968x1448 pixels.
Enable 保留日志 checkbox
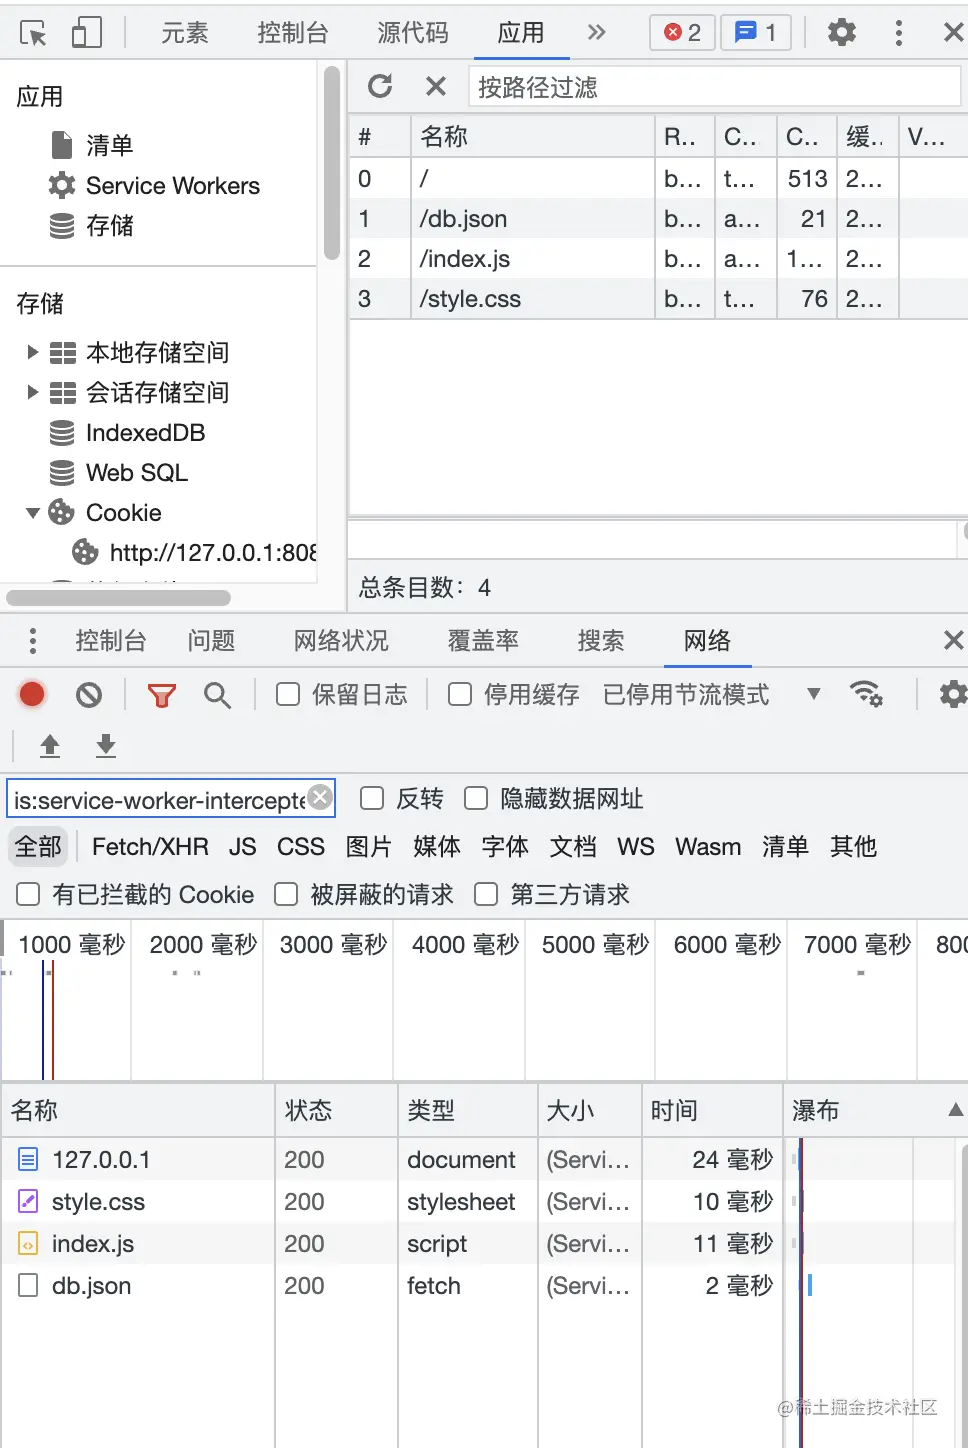coord(288,694)
